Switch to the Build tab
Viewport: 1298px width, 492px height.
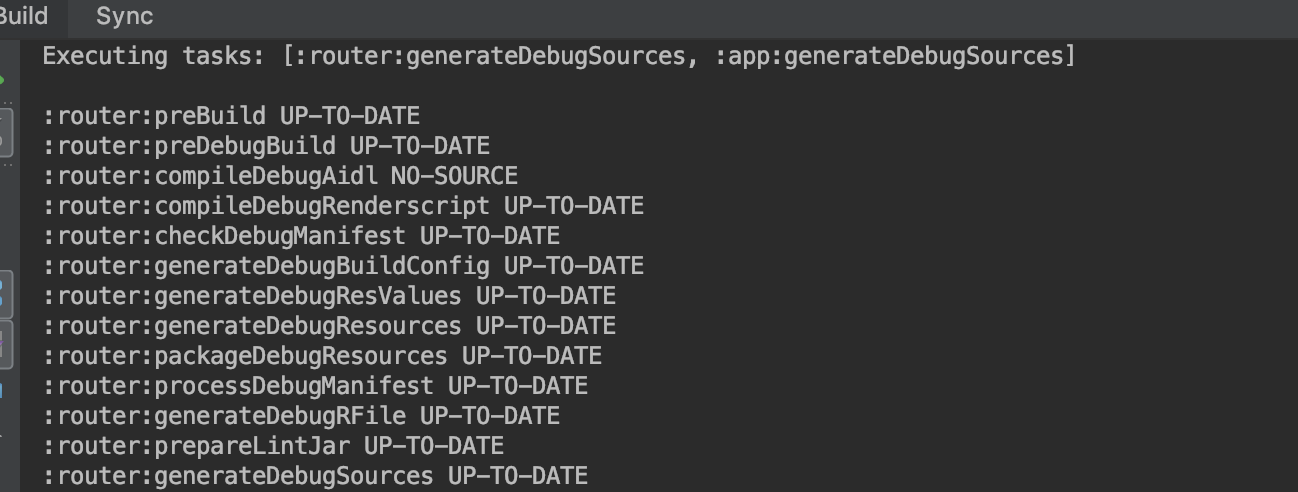(24, 16)
